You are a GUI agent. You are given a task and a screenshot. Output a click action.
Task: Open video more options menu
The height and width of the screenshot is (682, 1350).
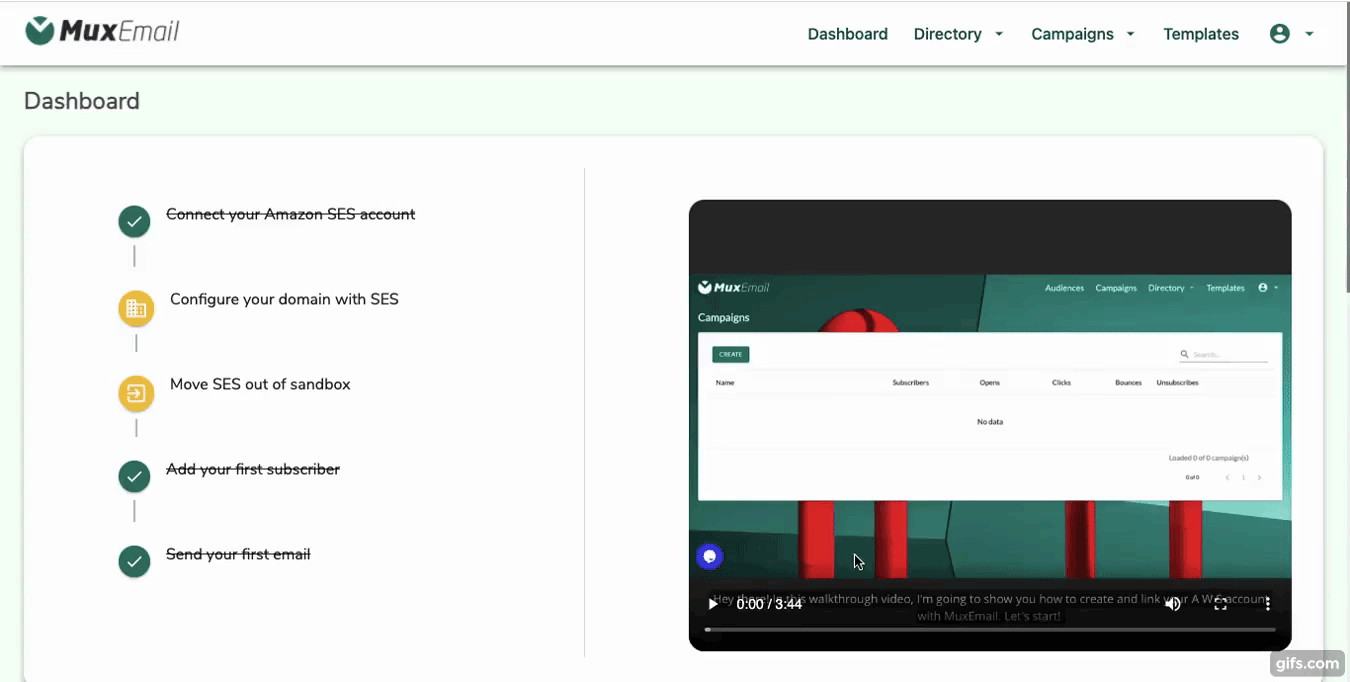click(1267, 604)
